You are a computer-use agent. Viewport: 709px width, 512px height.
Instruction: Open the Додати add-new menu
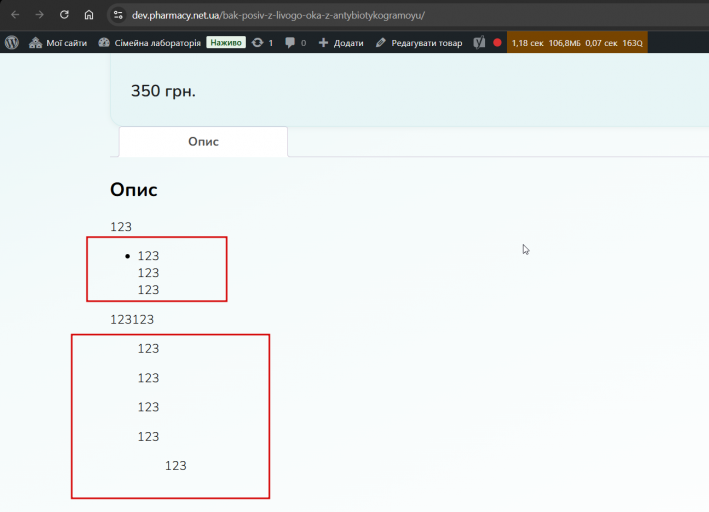[341, 43]
